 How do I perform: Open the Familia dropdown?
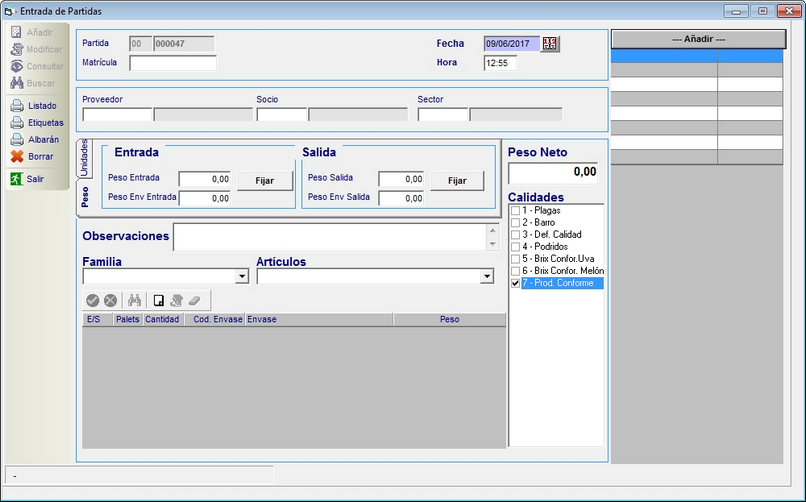click(x=242, y=276)
